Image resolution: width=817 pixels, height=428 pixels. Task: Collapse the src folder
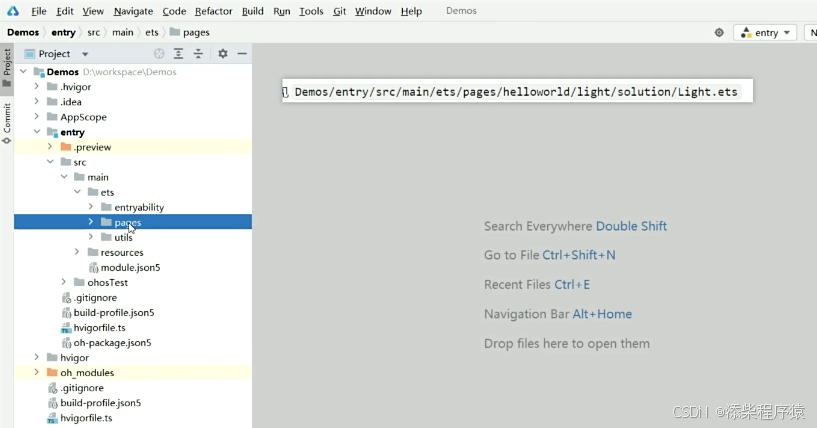51,162
